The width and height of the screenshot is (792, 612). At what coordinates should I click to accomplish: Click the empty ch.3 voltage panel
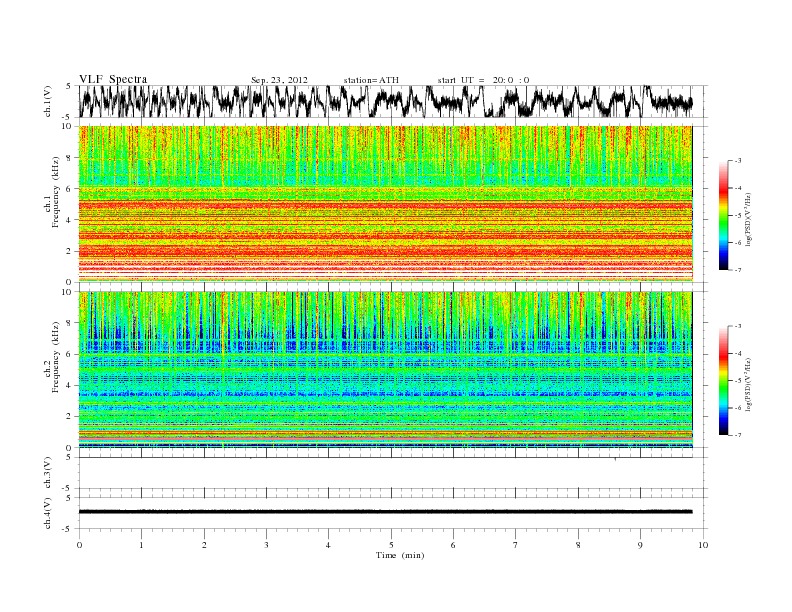(392, 473)
